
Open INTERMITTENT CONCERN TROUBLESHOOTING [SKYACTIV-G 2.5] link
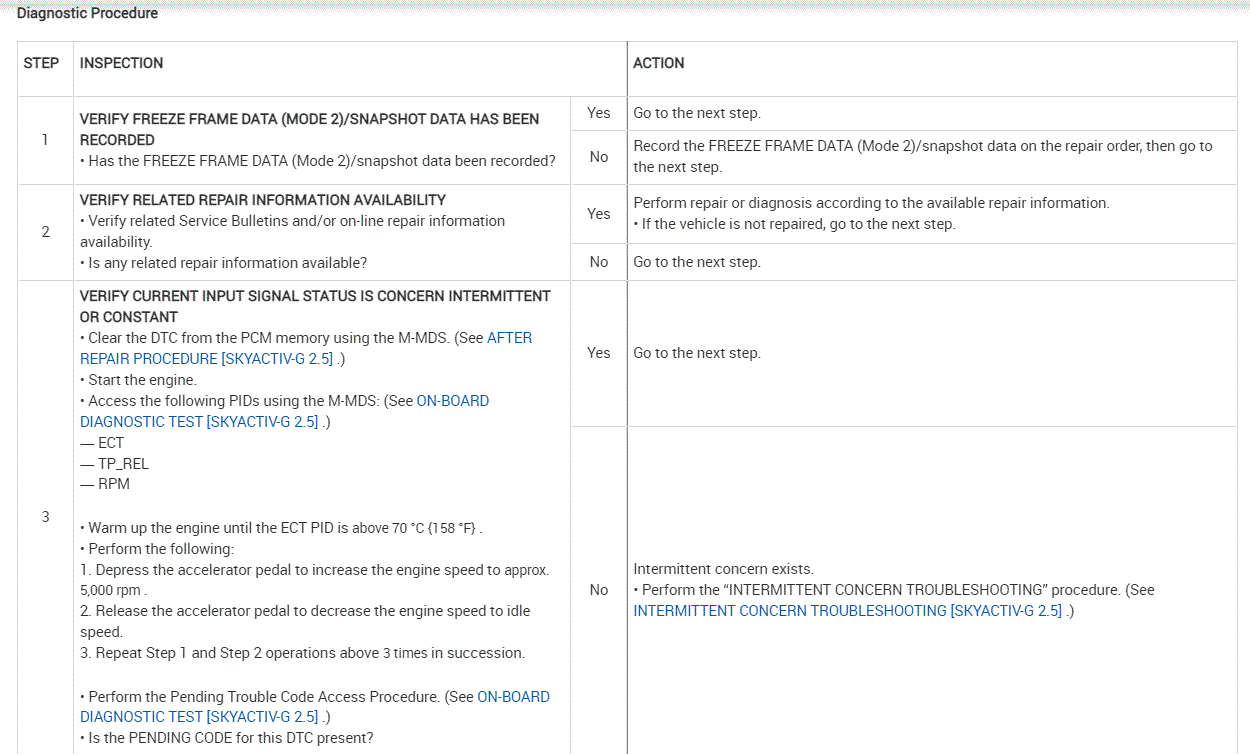coord(847,611)
